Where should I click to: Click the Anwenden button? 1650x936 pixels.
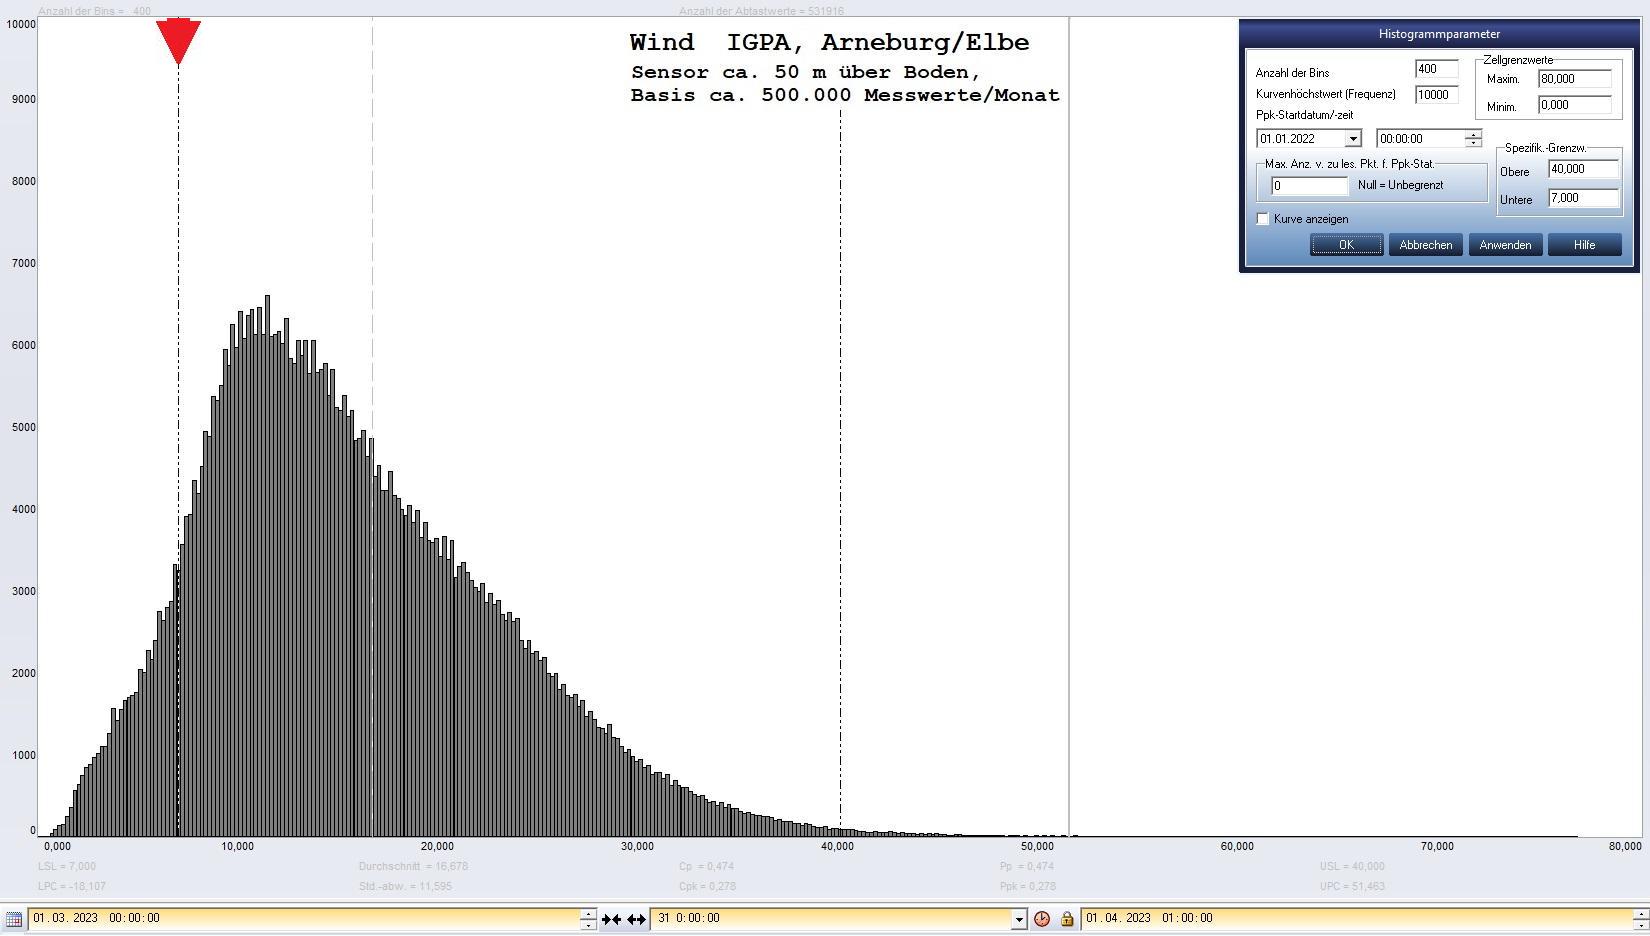(x=1505, y=245)
